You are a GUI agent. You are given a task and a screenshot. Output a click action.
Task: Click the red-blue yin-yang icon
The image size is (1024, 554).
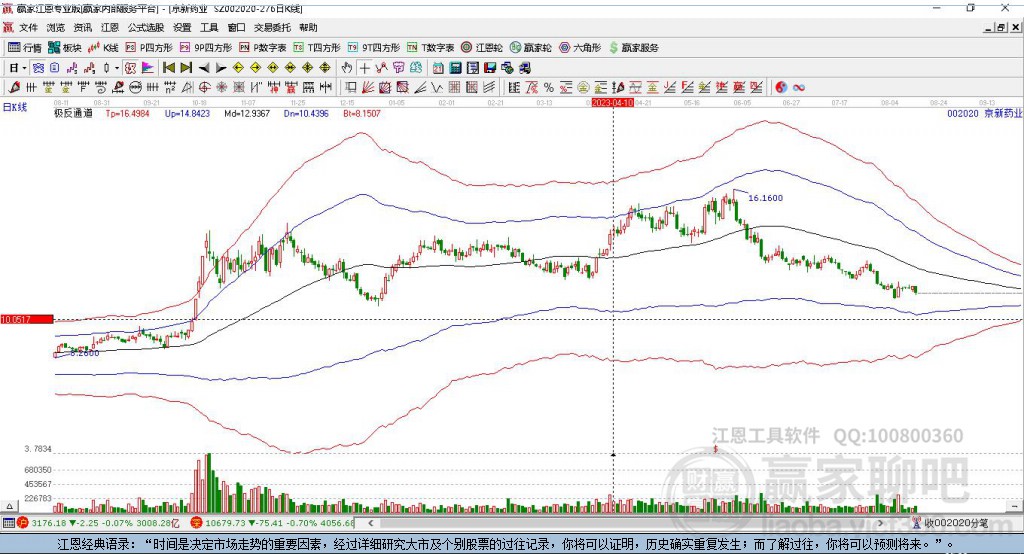point(781,88)
